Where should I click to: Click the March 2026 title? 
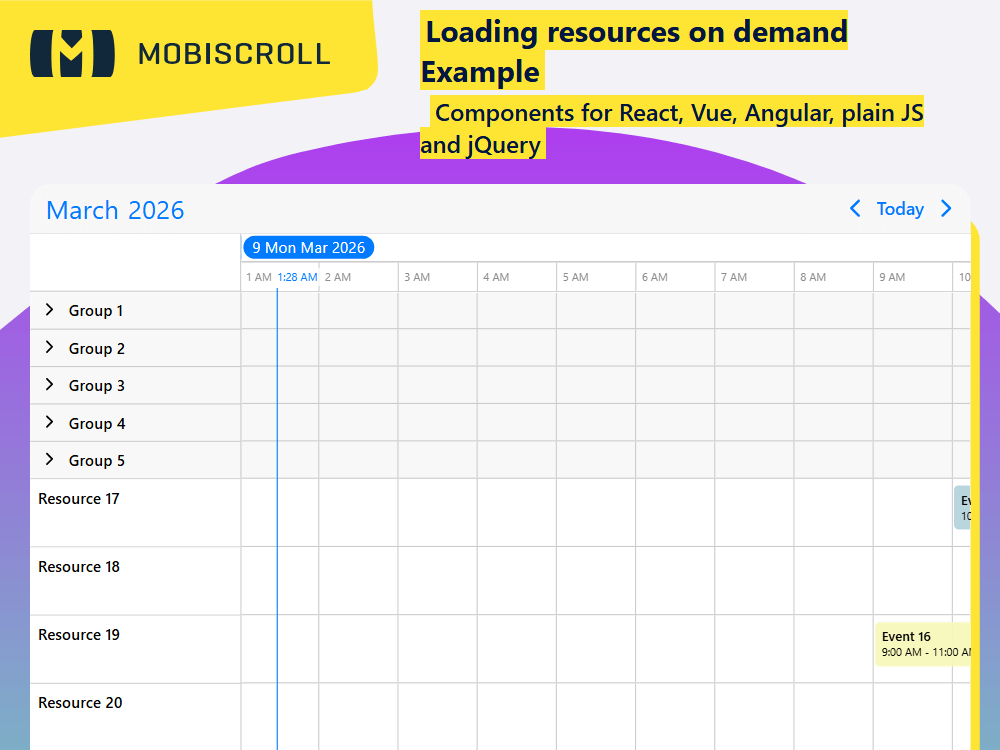[114, 210]
